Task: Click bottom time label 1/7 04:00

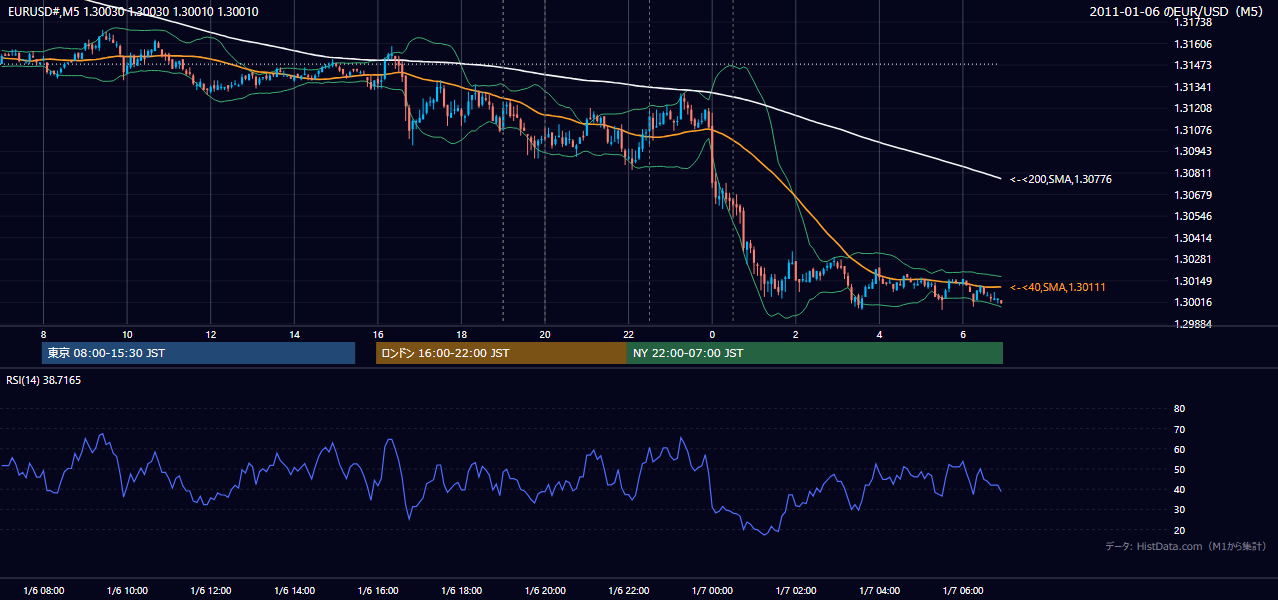Action: [878, 591]
